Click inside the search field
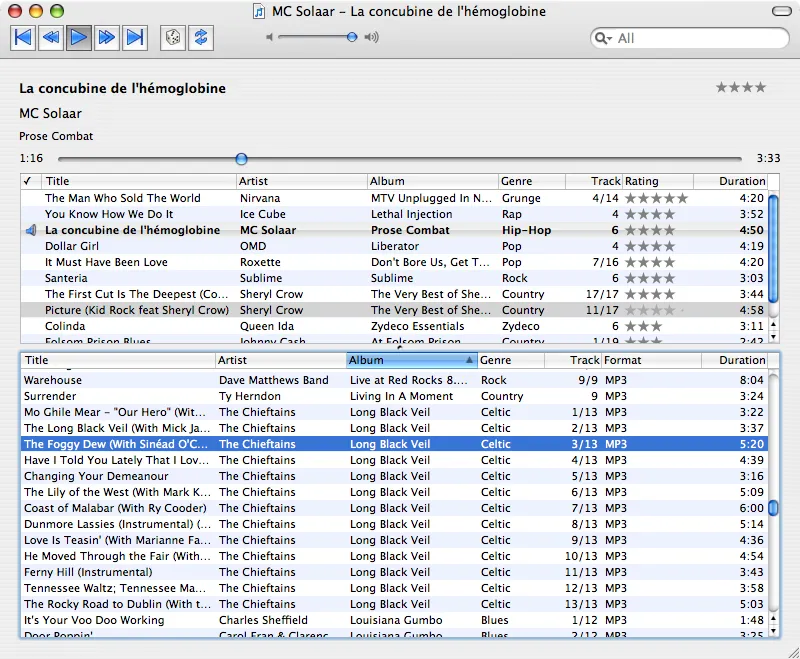Image resolution: width=800 pixels, height=659 pixels. tap(690, 38)
